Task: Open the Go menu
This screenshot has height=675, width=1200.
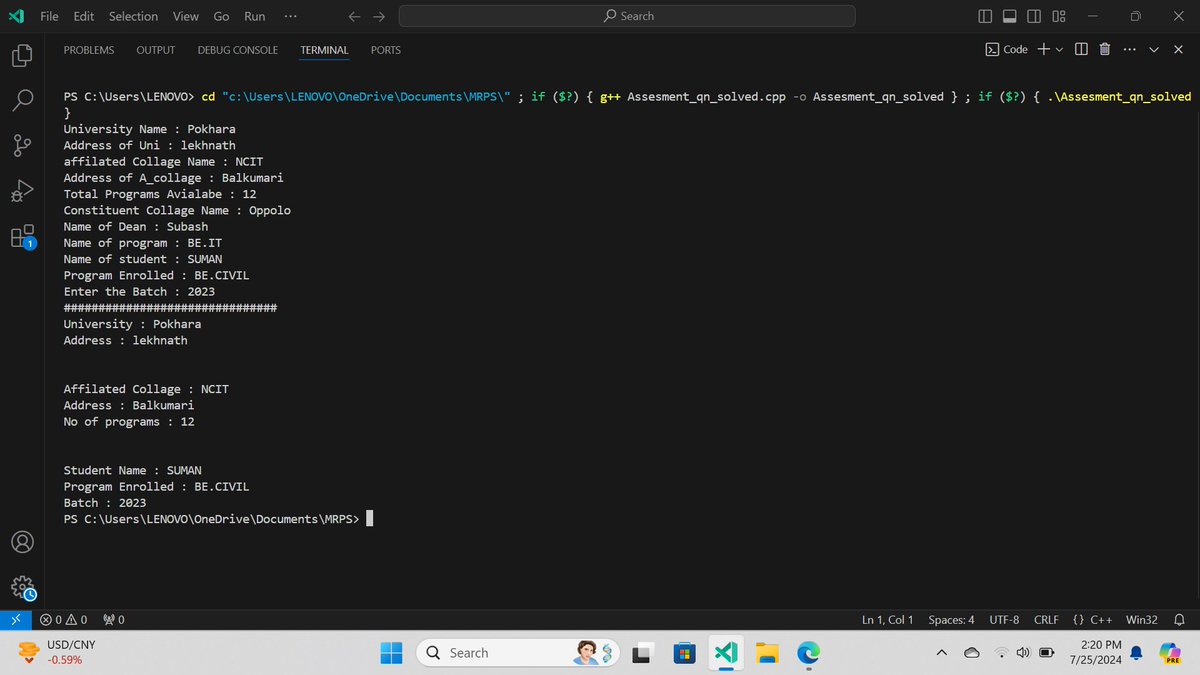Action: point(221,16)
